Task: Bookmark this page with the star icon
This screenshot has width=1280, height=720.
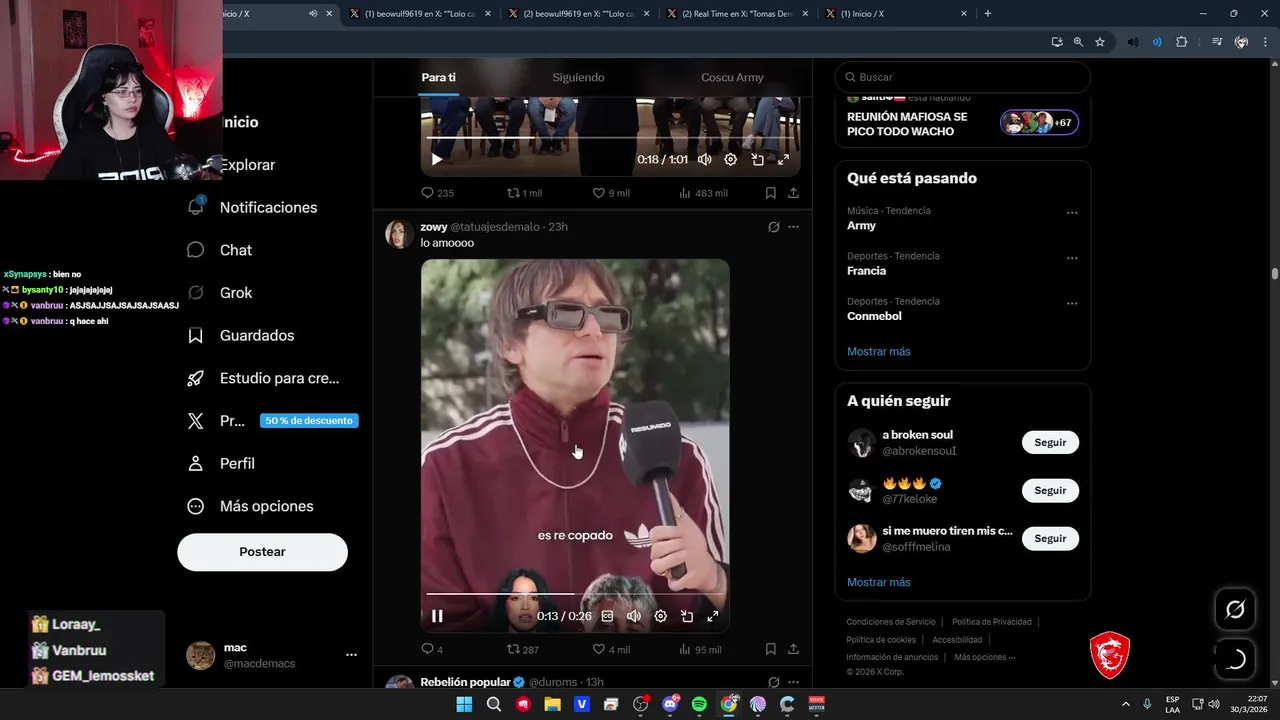Action: coord(1100,42)
